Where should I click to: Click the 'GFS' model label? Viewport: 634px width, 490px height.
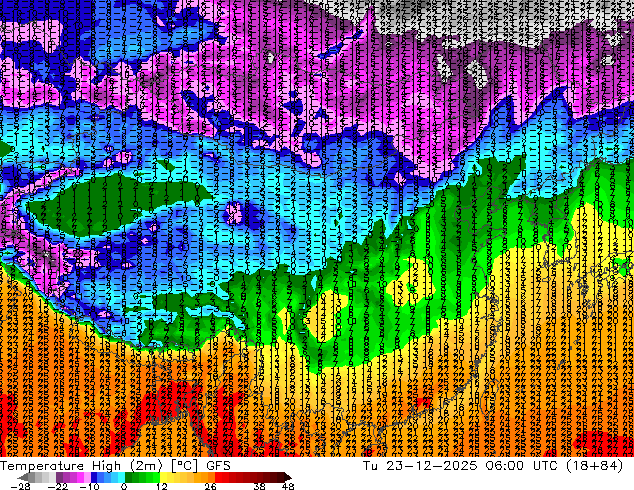point(218,466)
